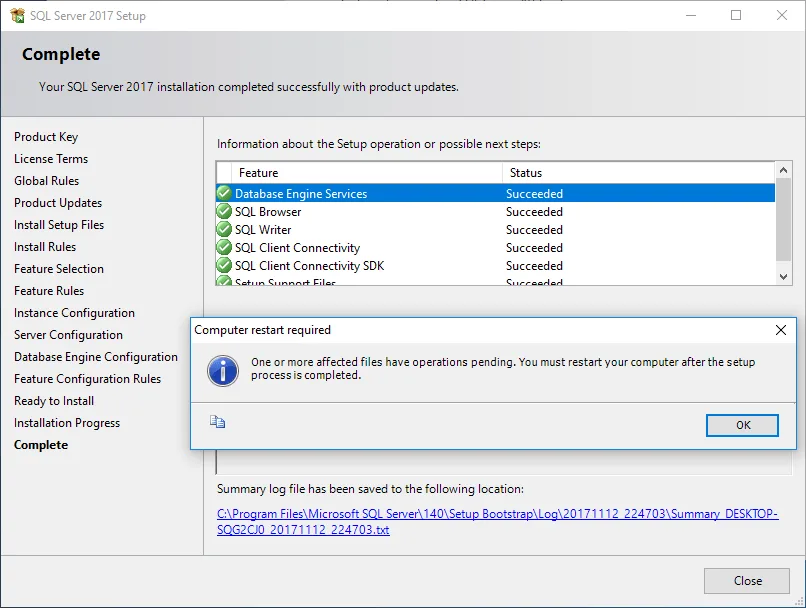This screenshot has width=806, height=608.
Task: Select Database Engine Services row
Action: coord(496,193)
